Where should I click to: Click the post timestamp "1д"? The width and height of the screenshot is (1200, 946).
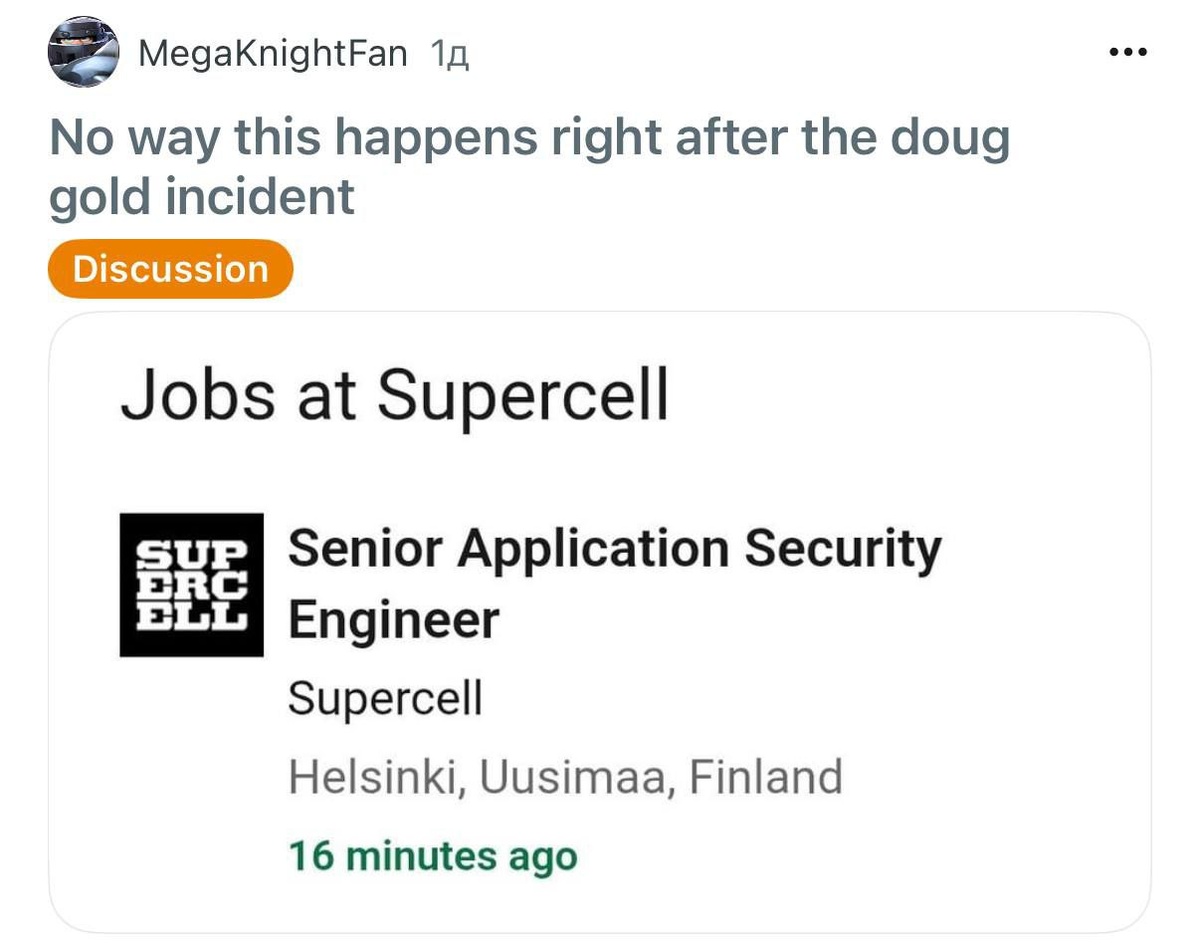(x=449, y=54)
